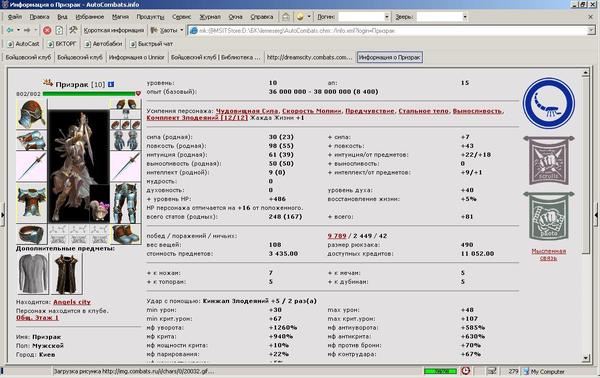Viewport: 600px width, 378px height.
Task: Click the leg armor slot icon
Action: [126, 202]
